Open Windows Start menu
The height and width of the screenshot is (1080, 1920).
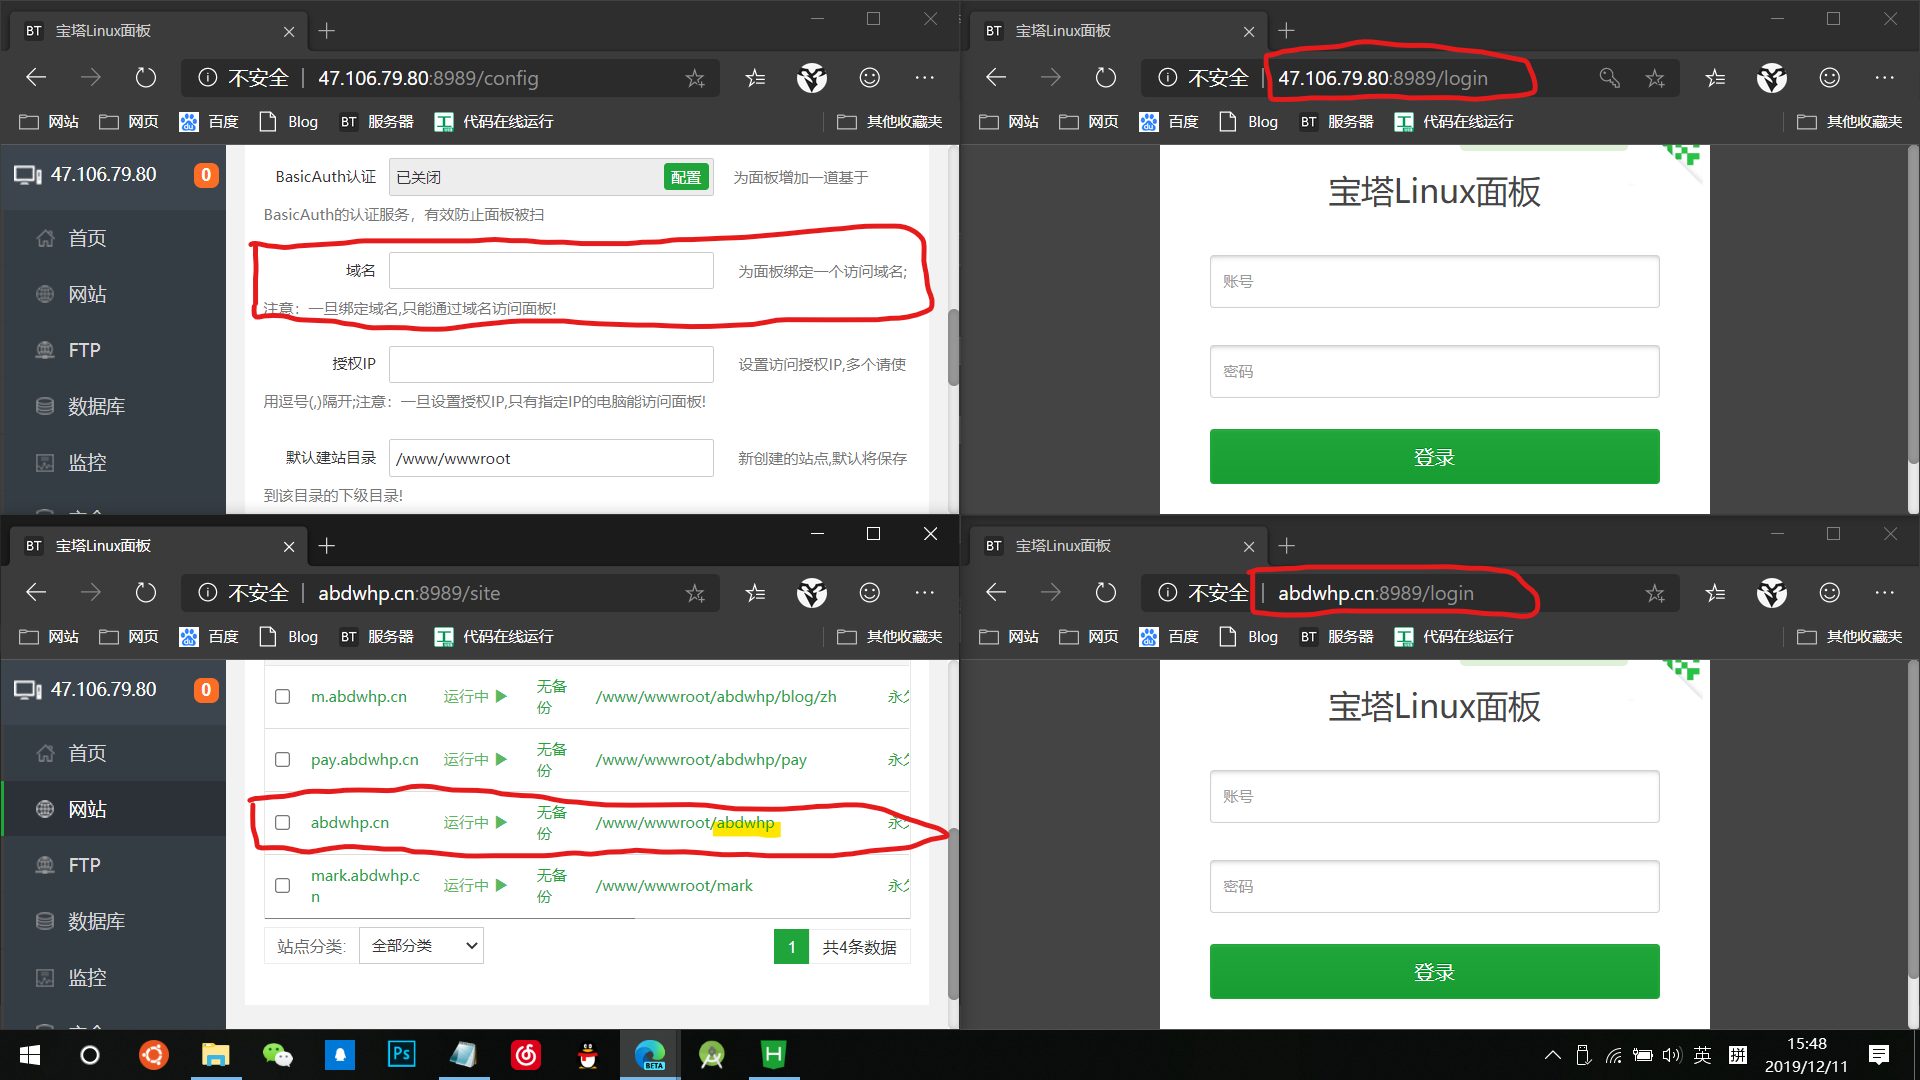pos(30,1054)
